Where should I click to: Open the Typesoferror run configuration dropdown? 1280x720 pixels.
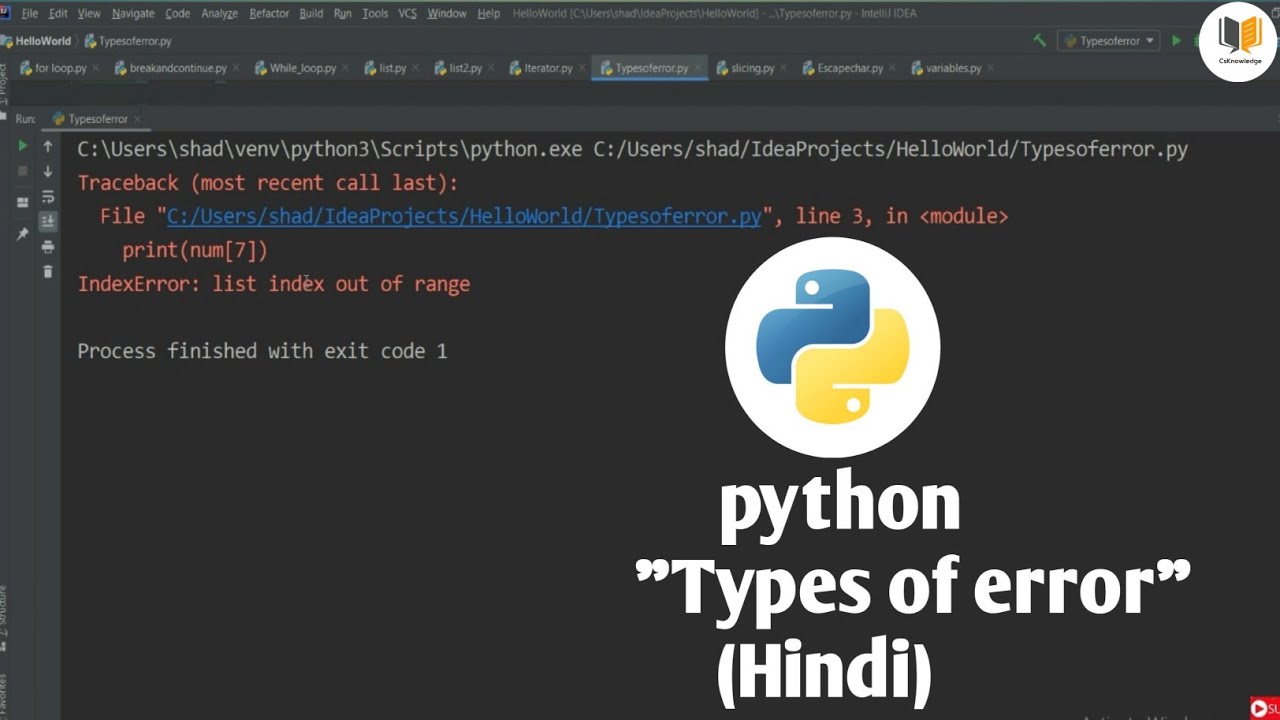pyautogui.click(x=1108, y=41)
